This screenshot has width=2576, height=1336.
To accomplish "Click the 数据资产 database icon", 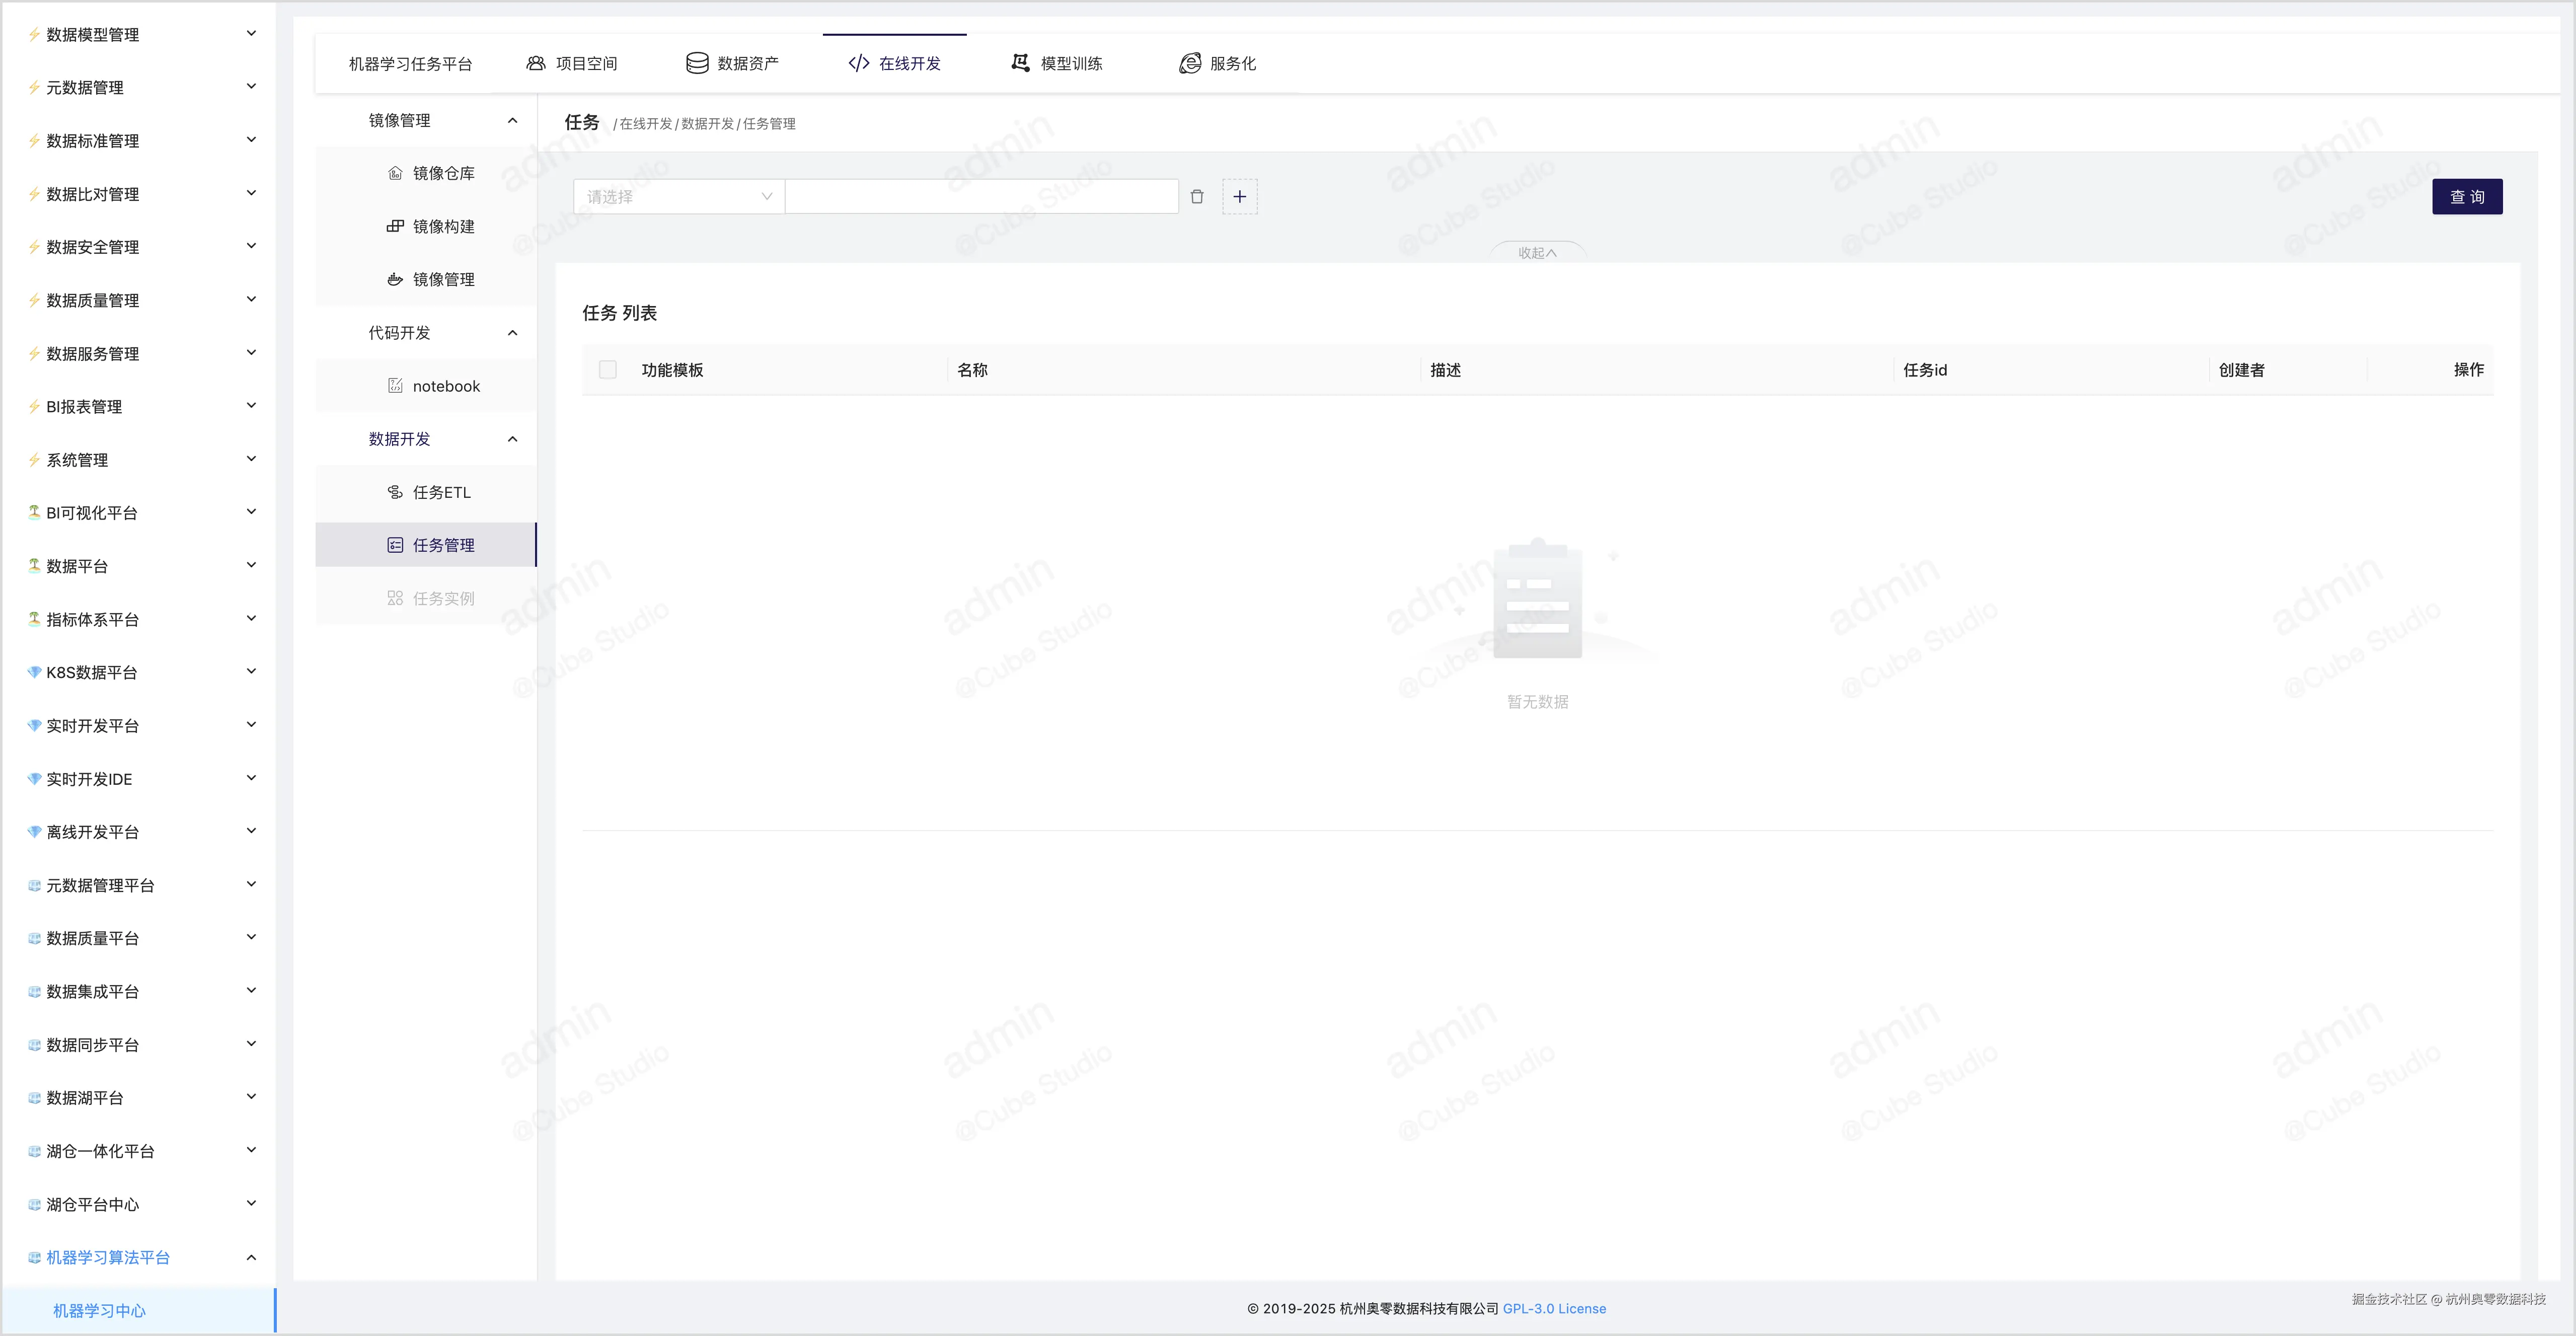I will click(697, 63).
